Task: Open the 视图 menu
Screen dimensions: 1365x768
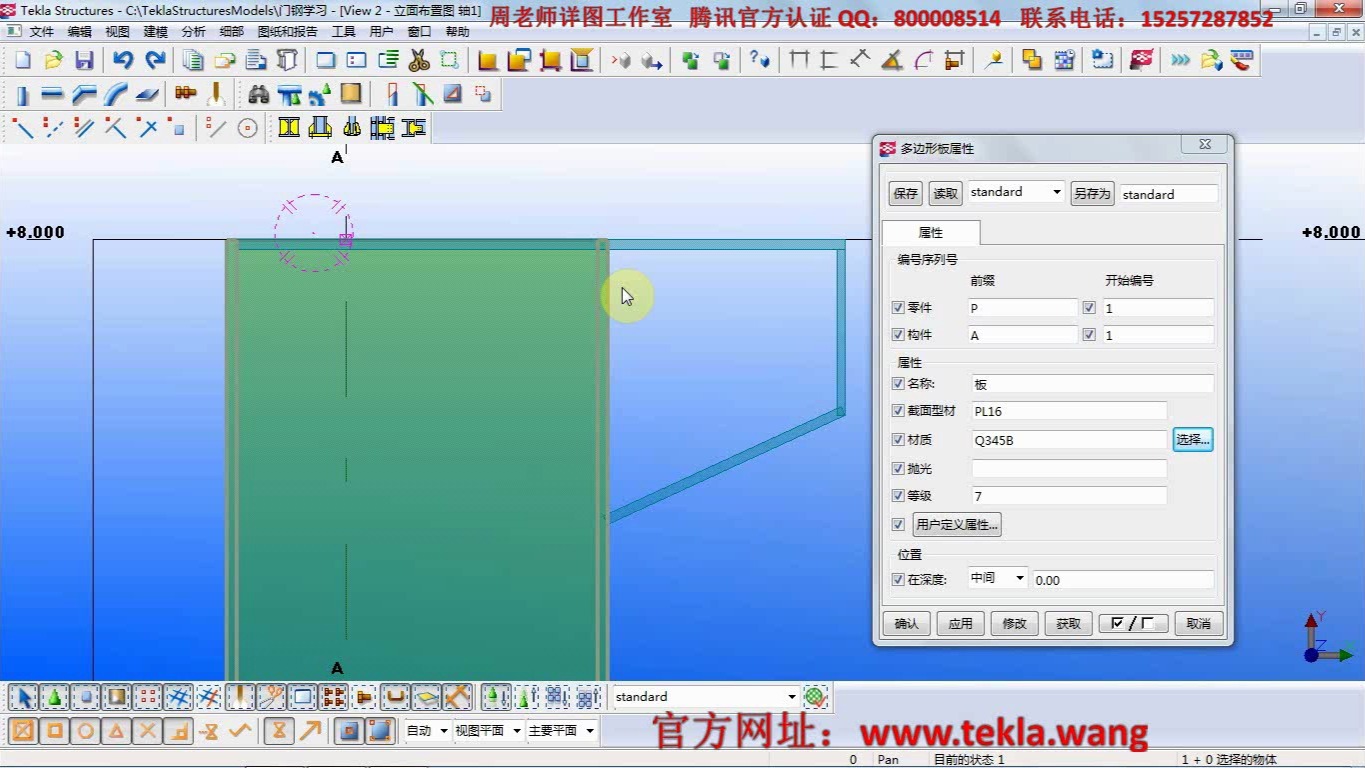Action: (x=117, y=32)
